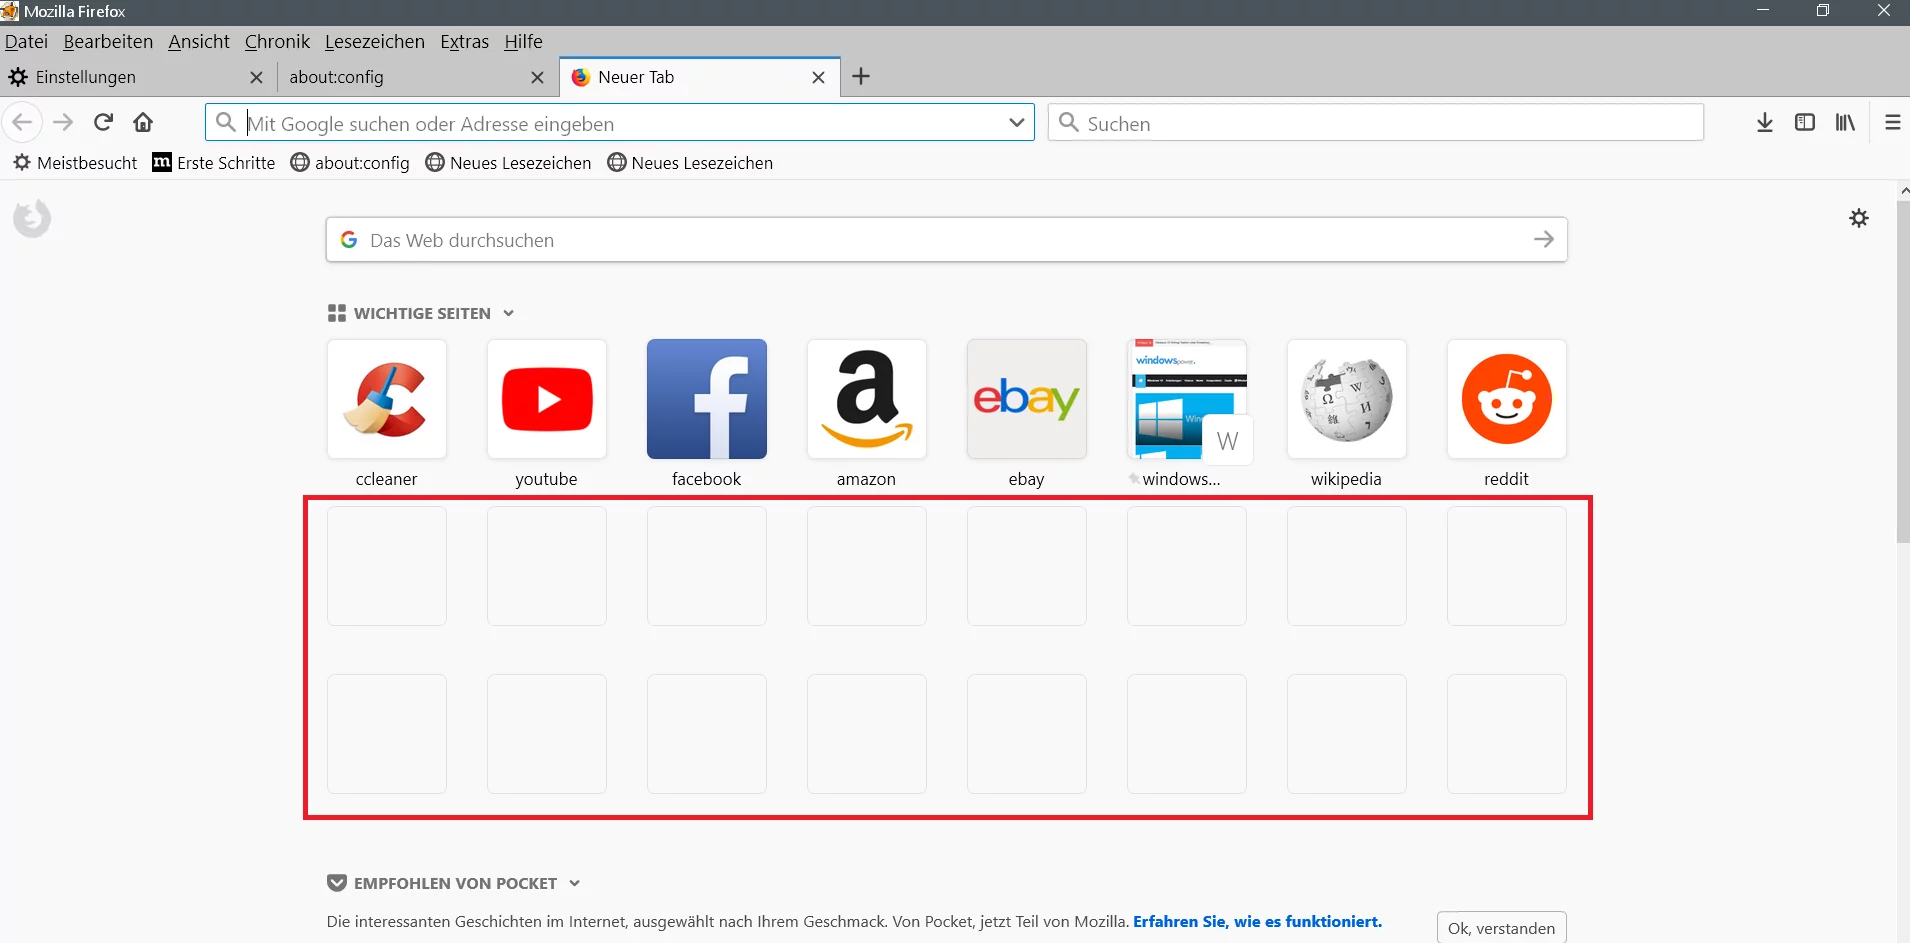Image resolution: width=1910 pixels, height=943 pixels.
Task: Close the about:config tab
Action: (537, 77)
